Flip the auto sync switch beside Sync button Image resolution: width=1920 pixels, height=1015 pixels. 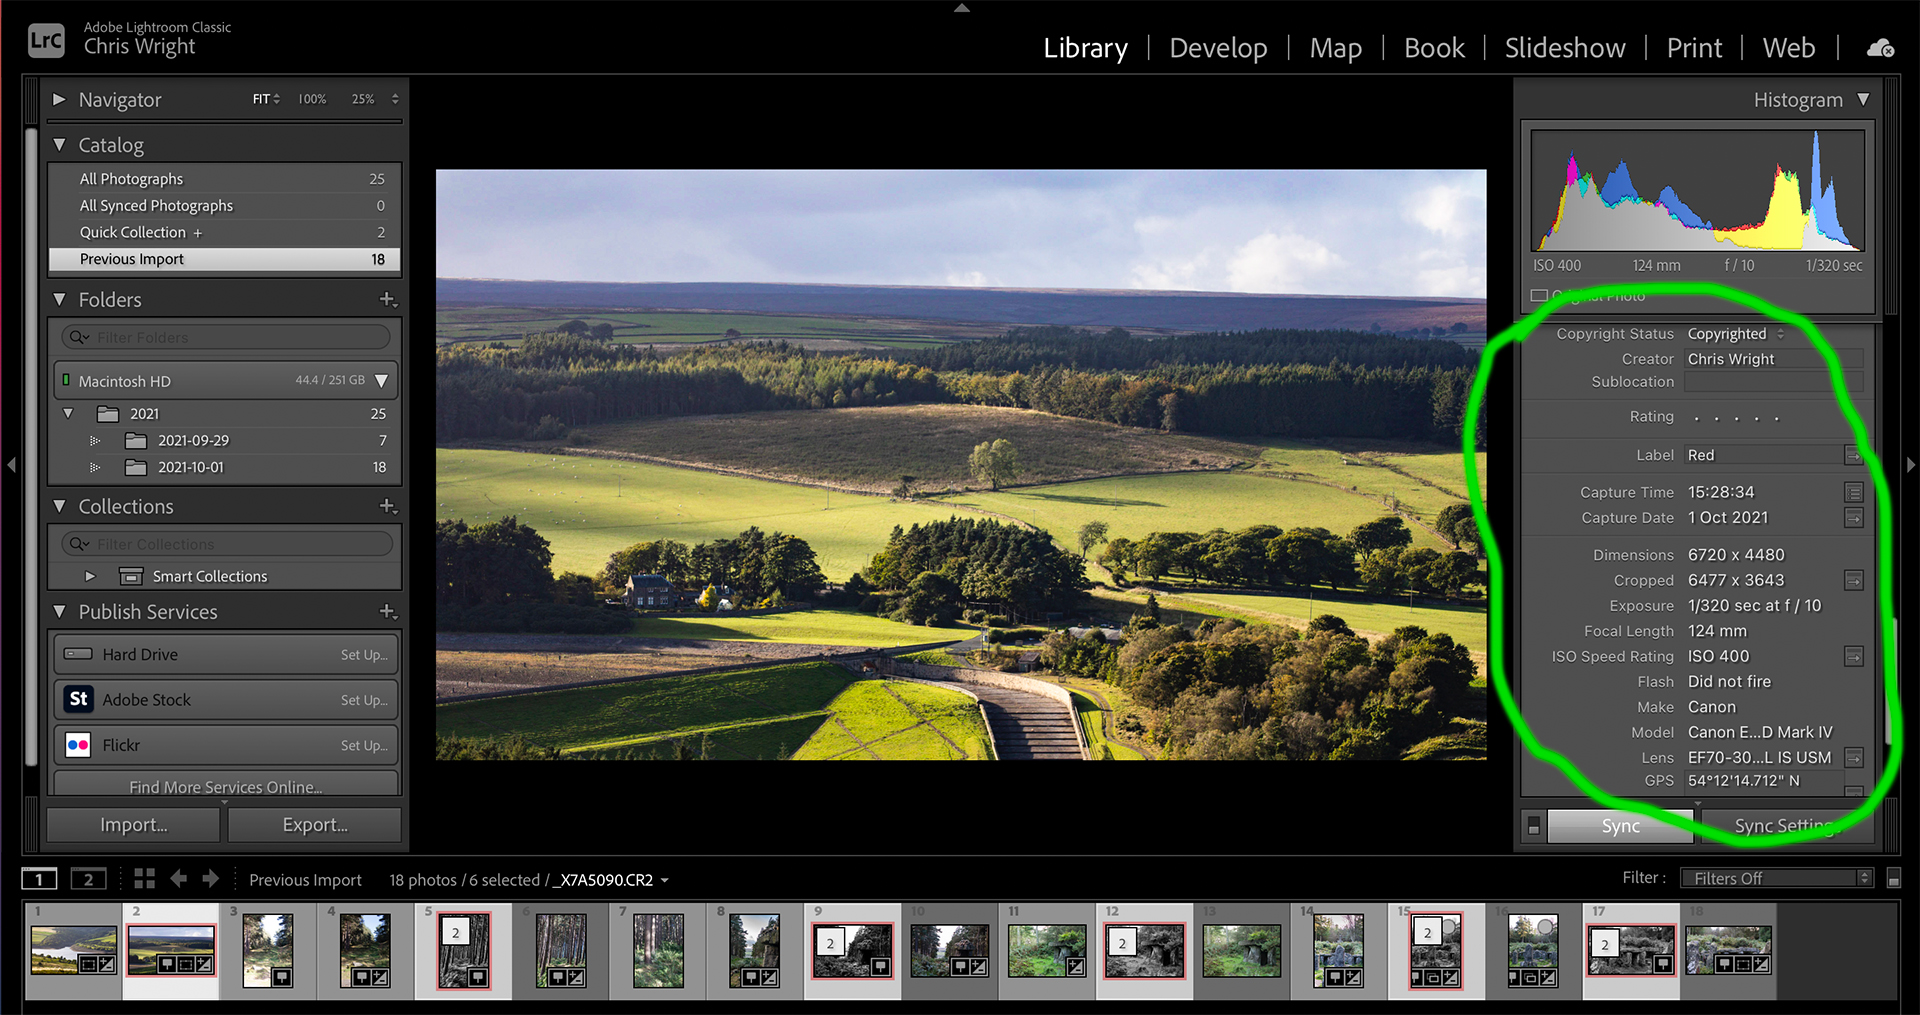(1534, 826)
